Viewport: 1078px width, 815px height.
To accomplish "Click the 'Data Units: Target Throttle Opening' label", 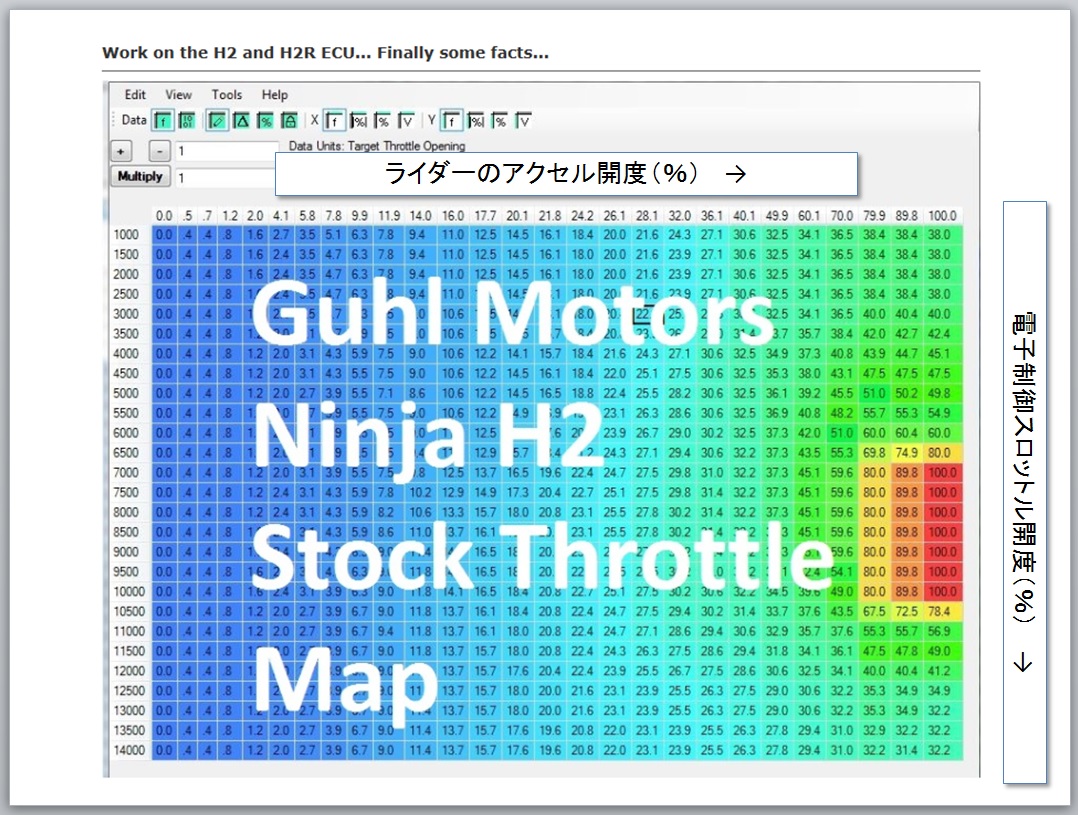I will [x=377, y=146].
